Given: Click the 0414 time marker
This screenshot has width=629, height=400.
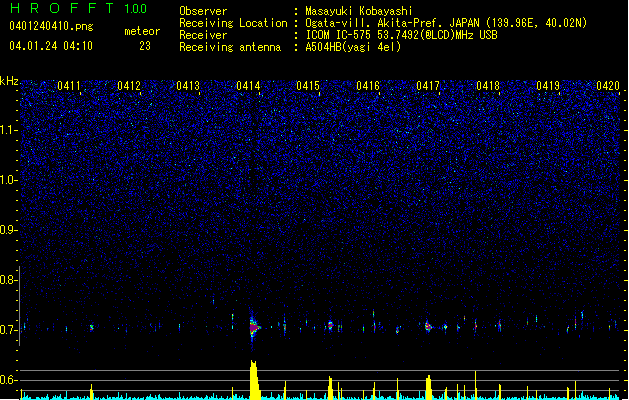Looking at the screenshot, I should click(x=248, y=86).
